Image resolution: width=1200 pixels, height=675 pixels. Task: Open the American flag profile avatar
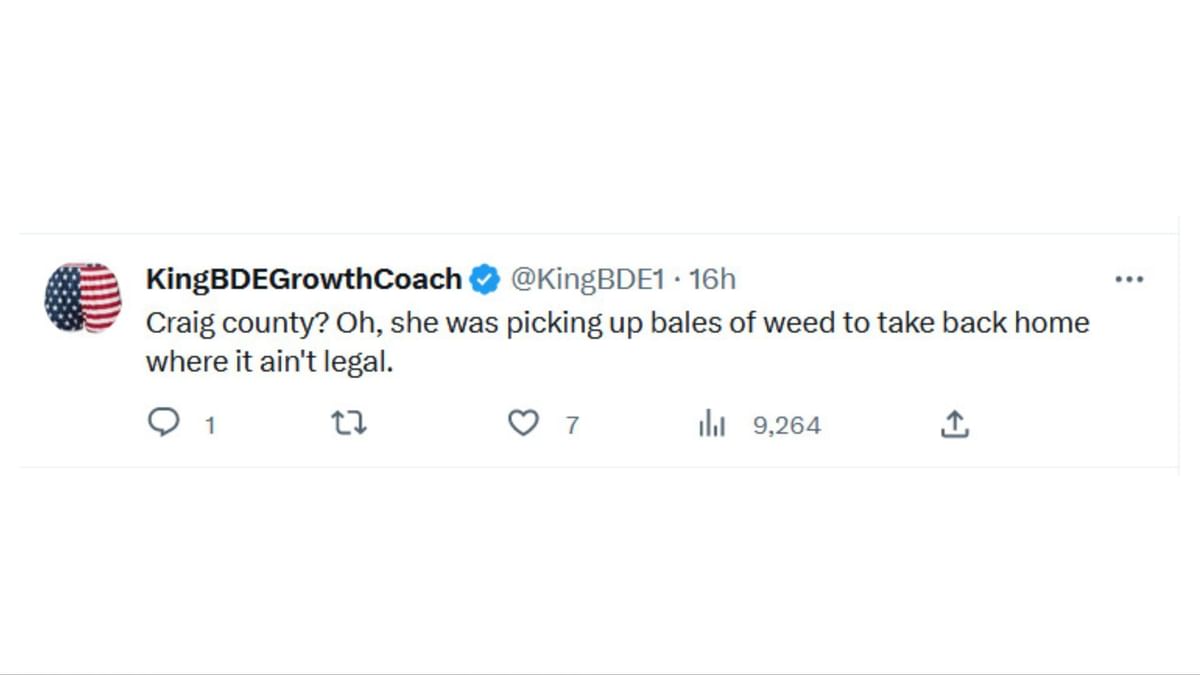coord(83,297)
